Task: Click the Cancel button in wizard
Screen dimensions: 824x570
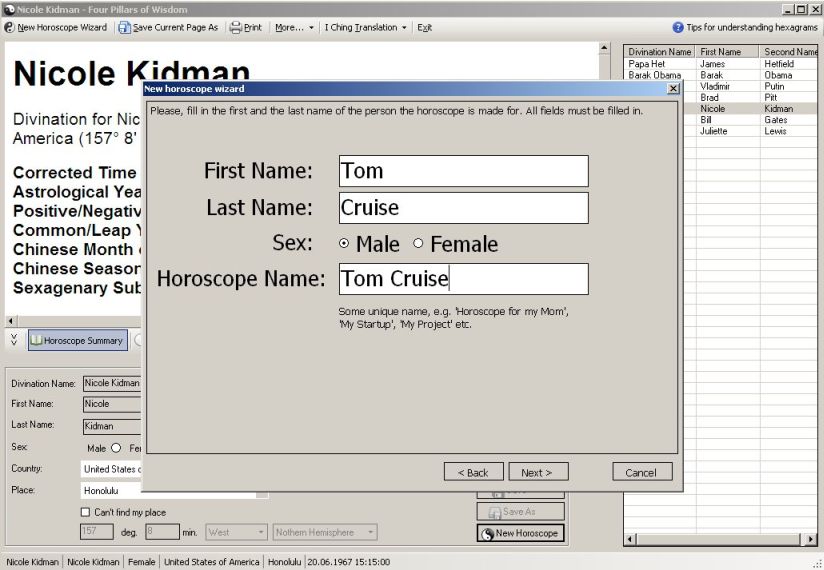Action: click(642, 472)
